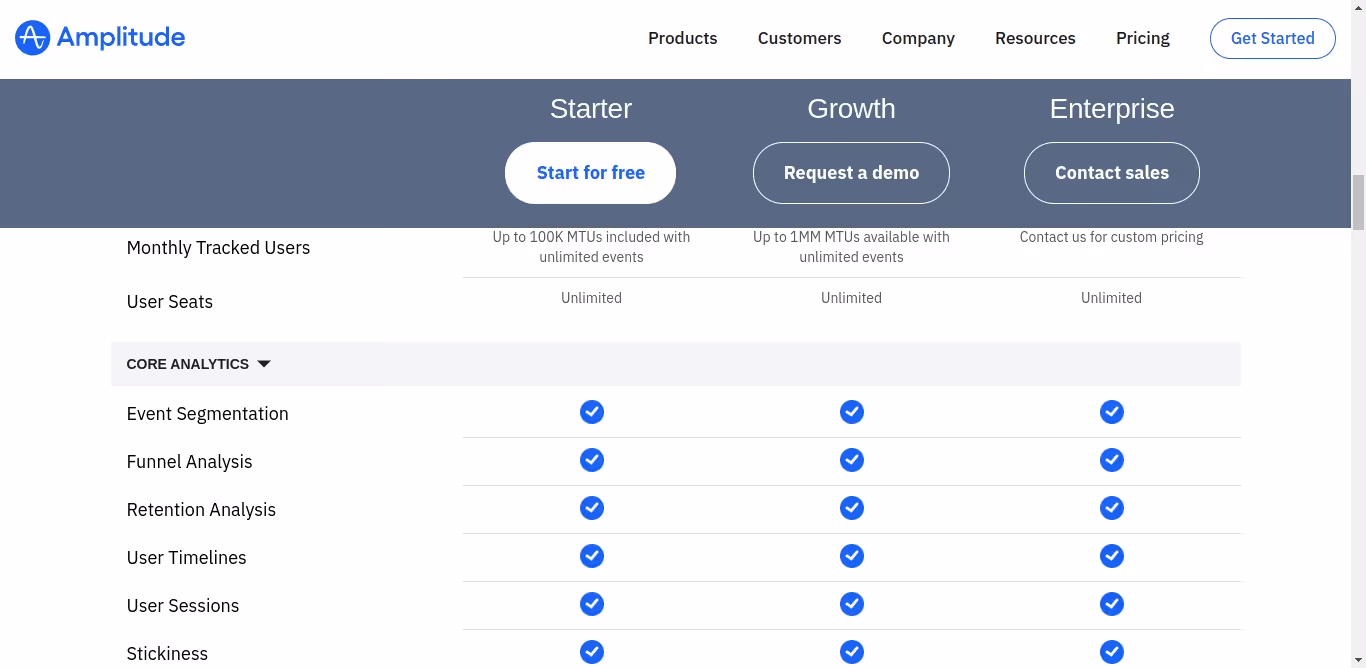Screen dimensions: 1366x668
Task: Toggle the Event Segmentation check for Growth
Action: point(851,411)
